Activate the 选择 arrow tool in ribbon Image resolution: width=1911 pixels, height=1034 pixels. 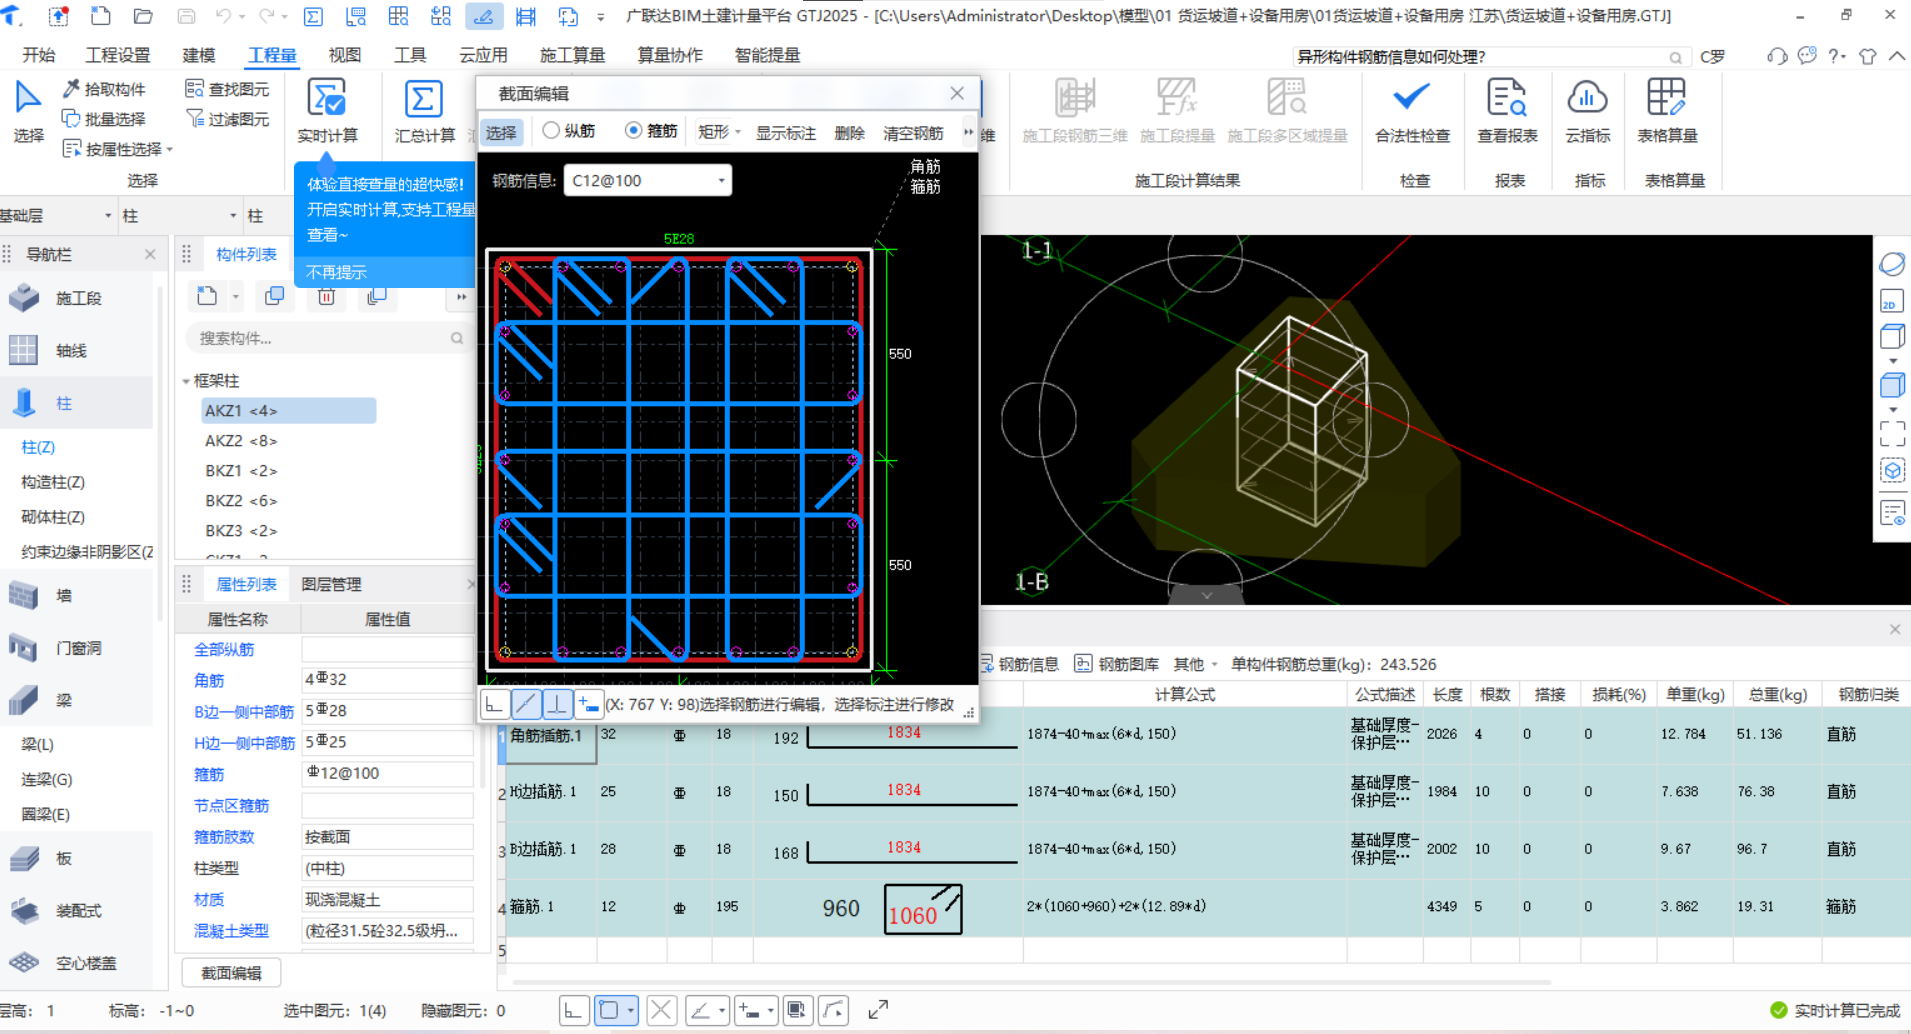[x=28, y=111]
